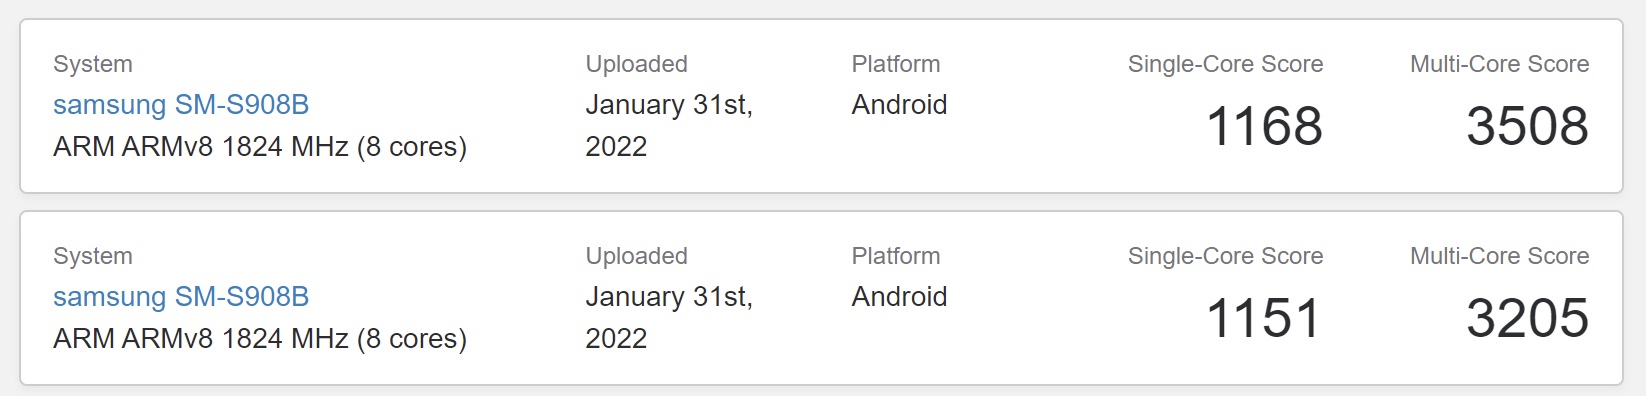Click Uploaded label in the 1151 result card
Screen dimensions: 1646x396
pyautogui.click(x=636, y=256)
